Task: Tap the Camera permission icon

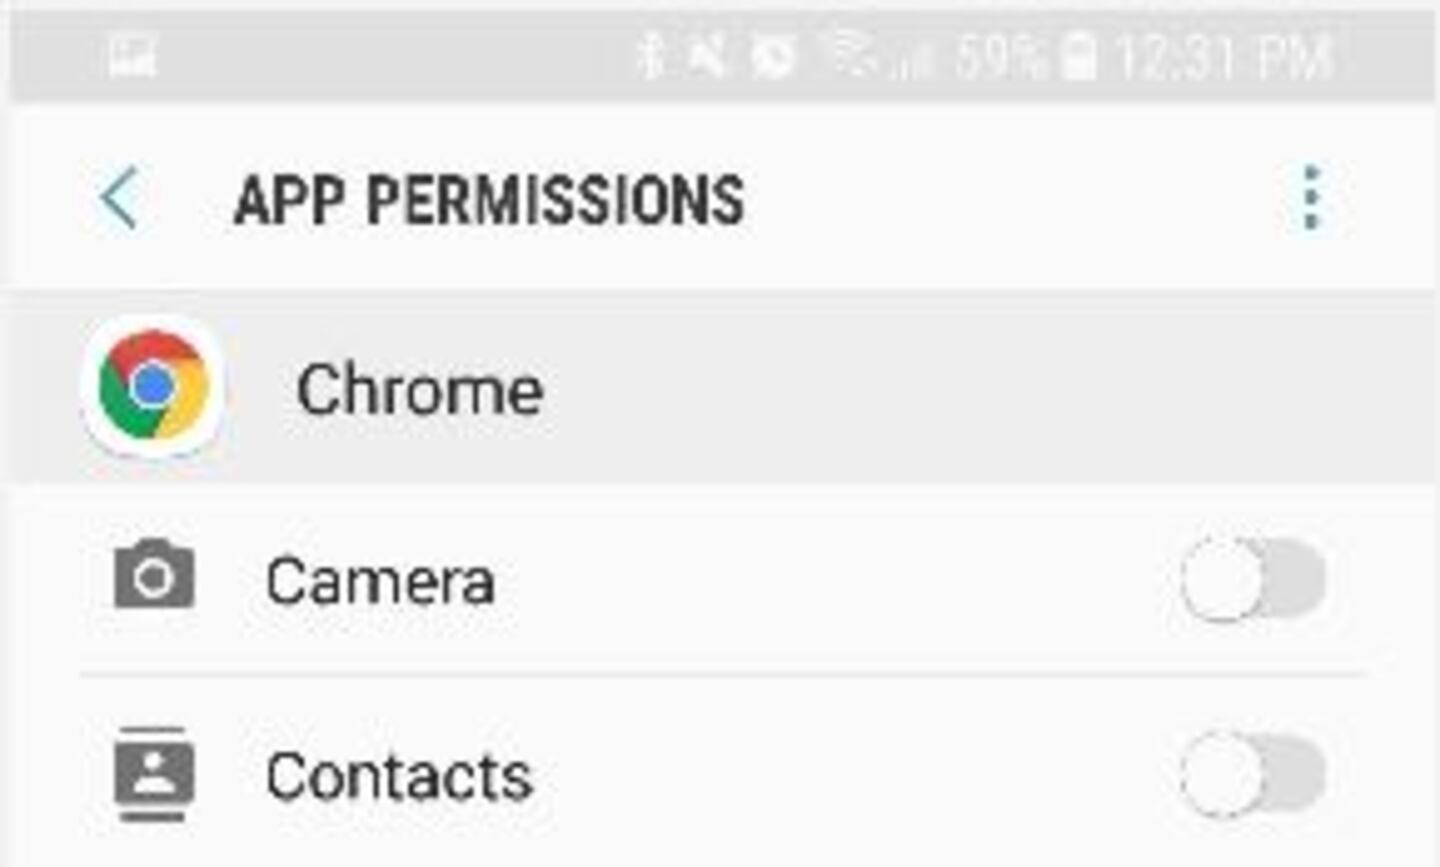Action: (153, 575)
